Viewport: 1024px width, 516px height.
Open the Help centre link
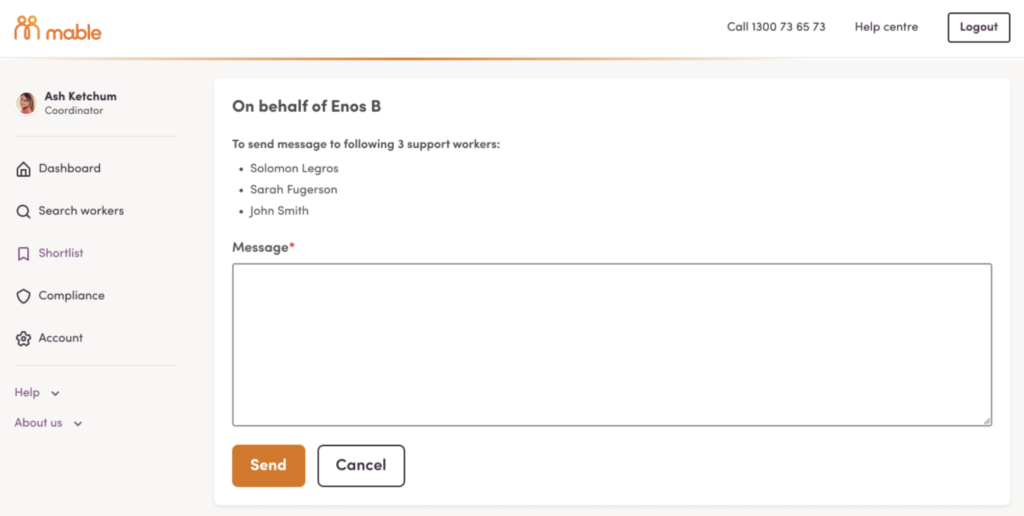[886, 27]
